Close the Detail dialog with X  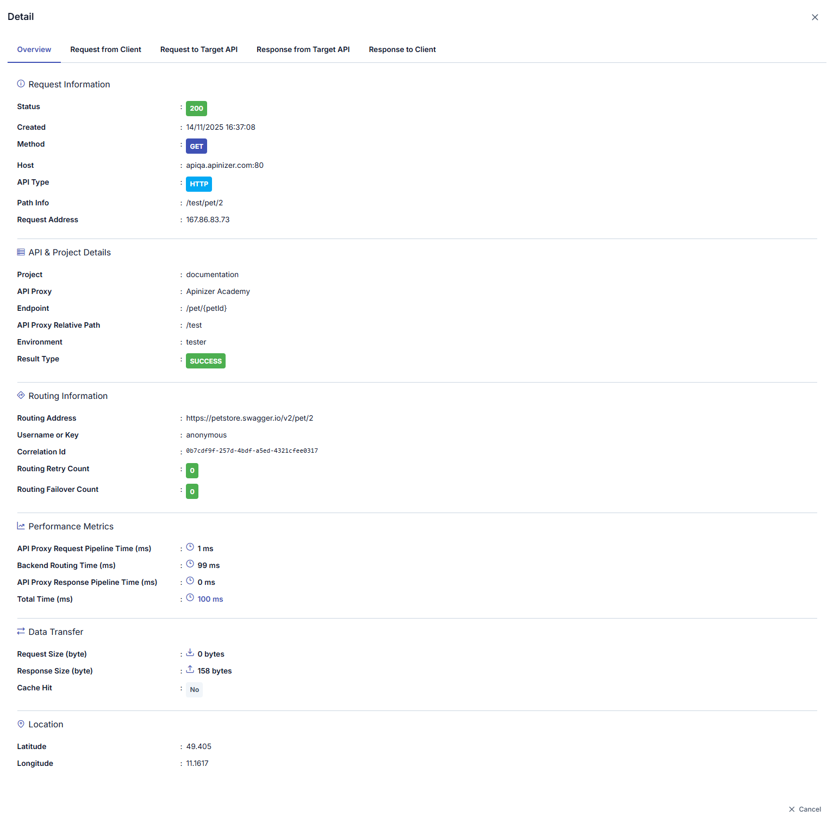point(814,17)
